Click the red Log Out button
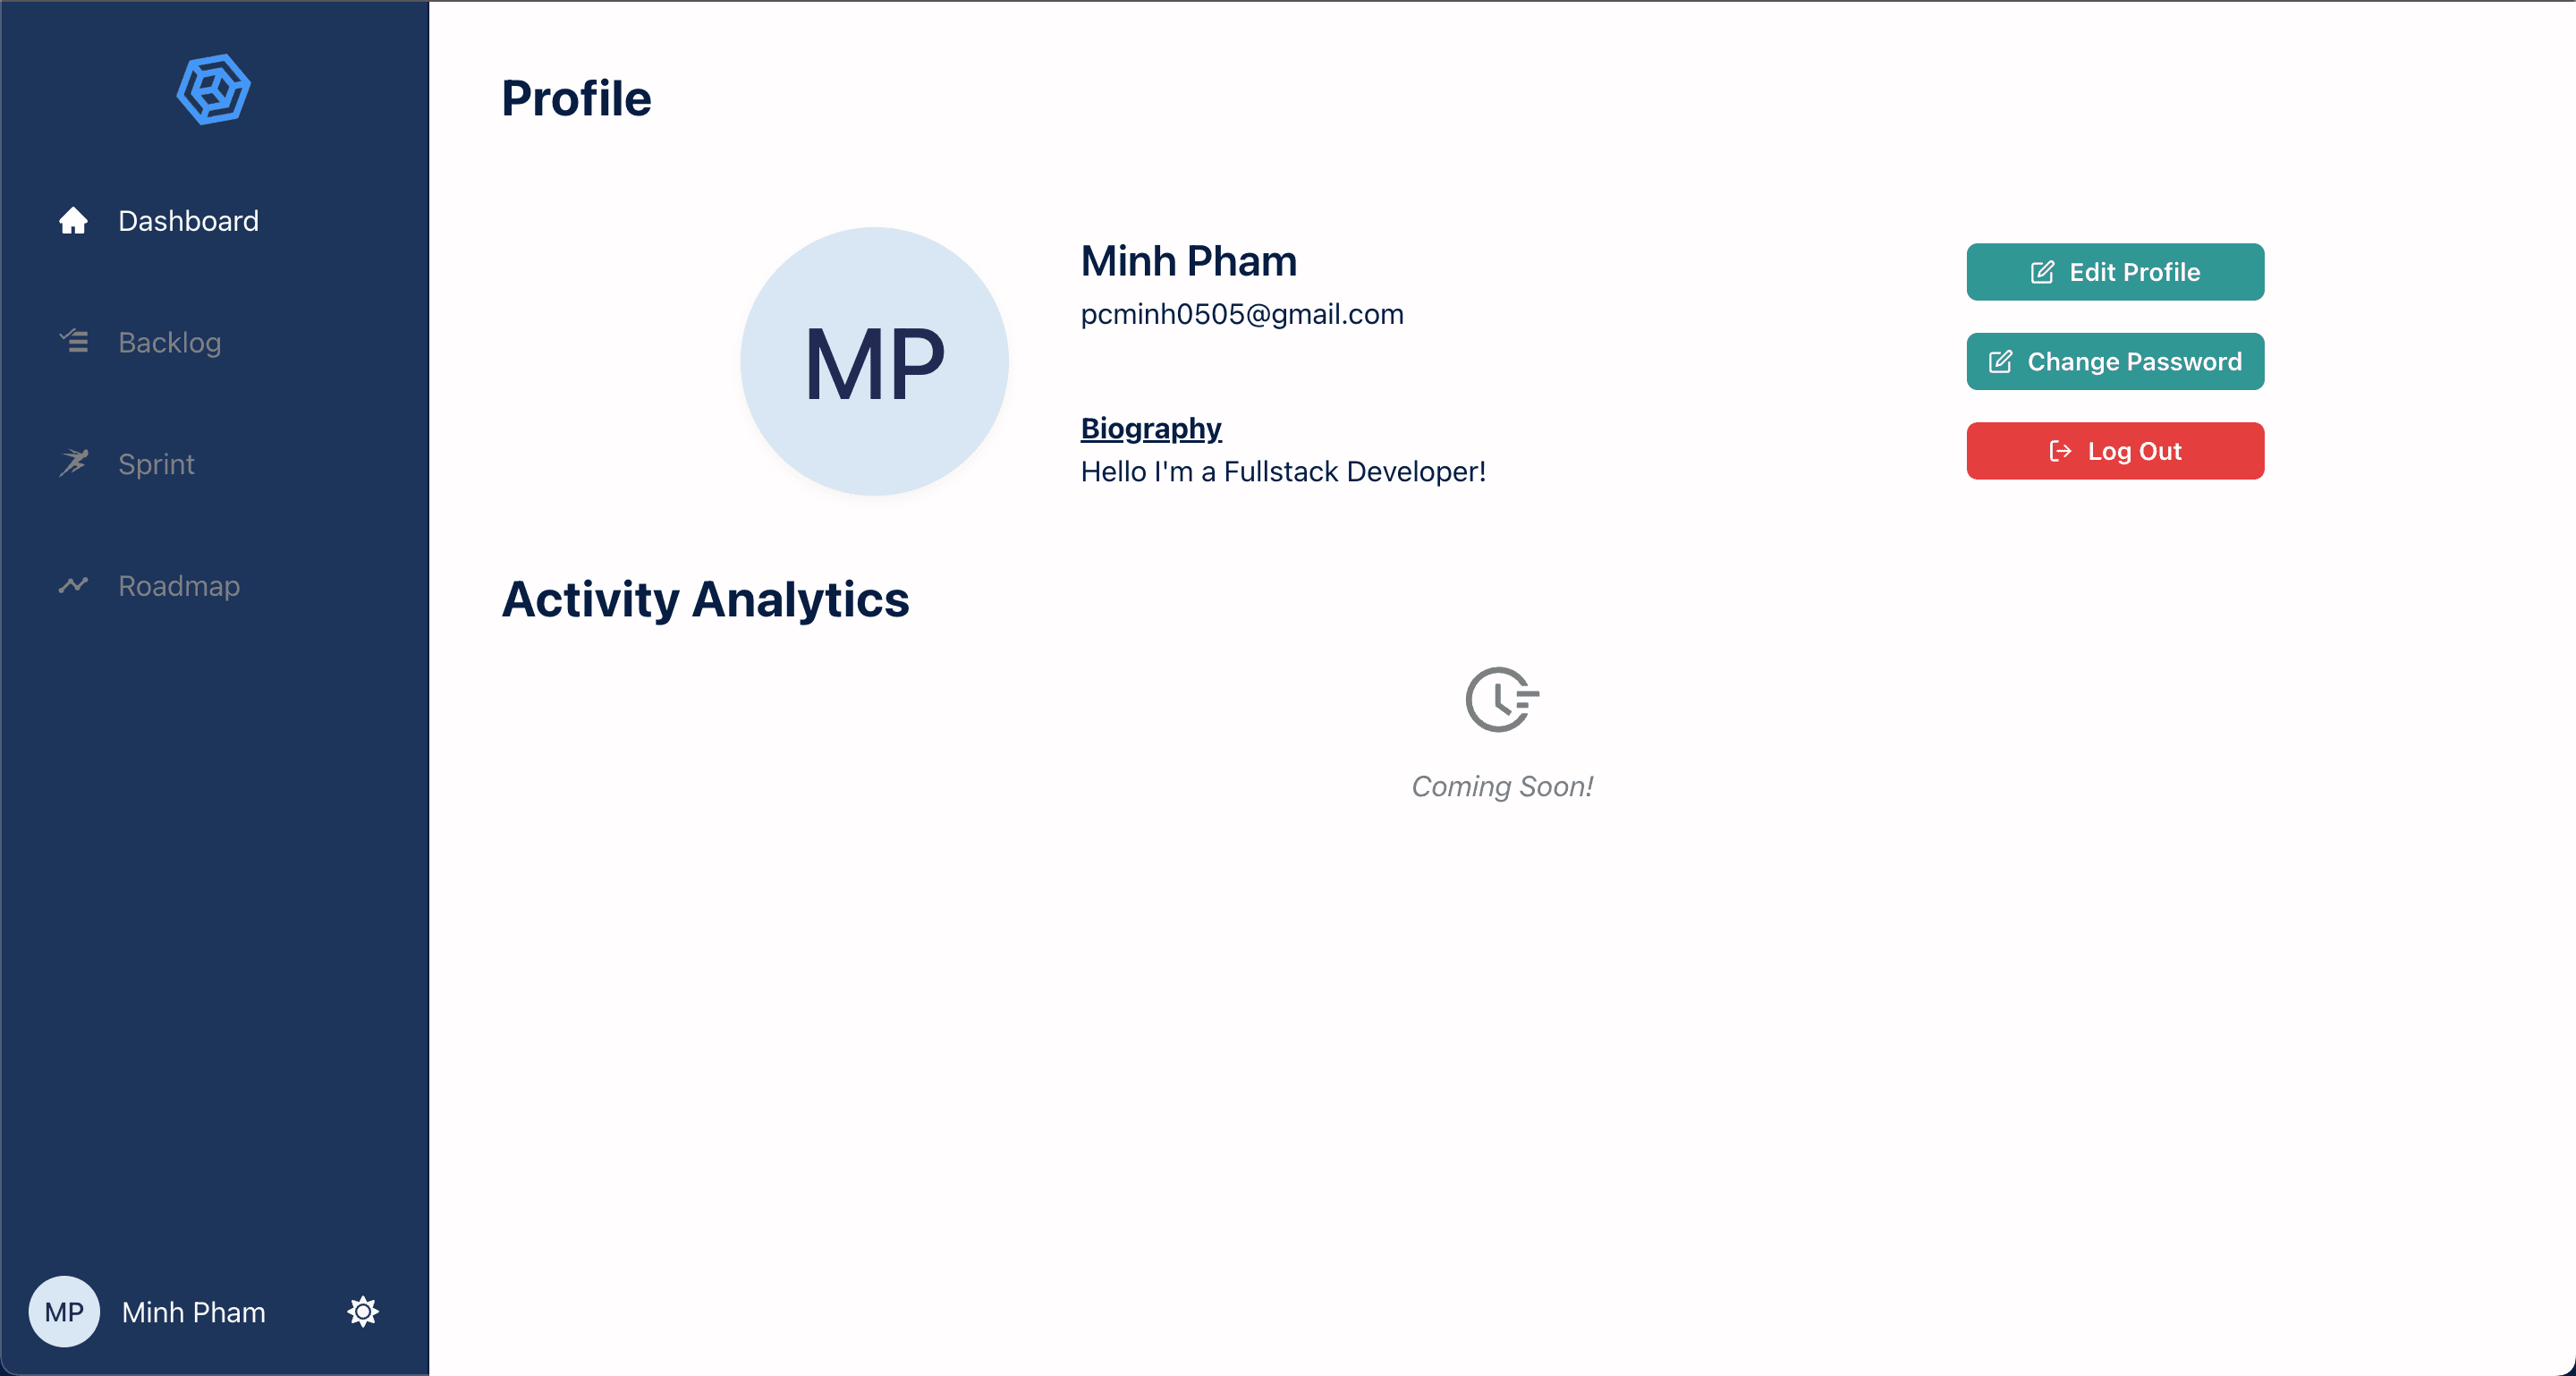 pos(2115,451)
